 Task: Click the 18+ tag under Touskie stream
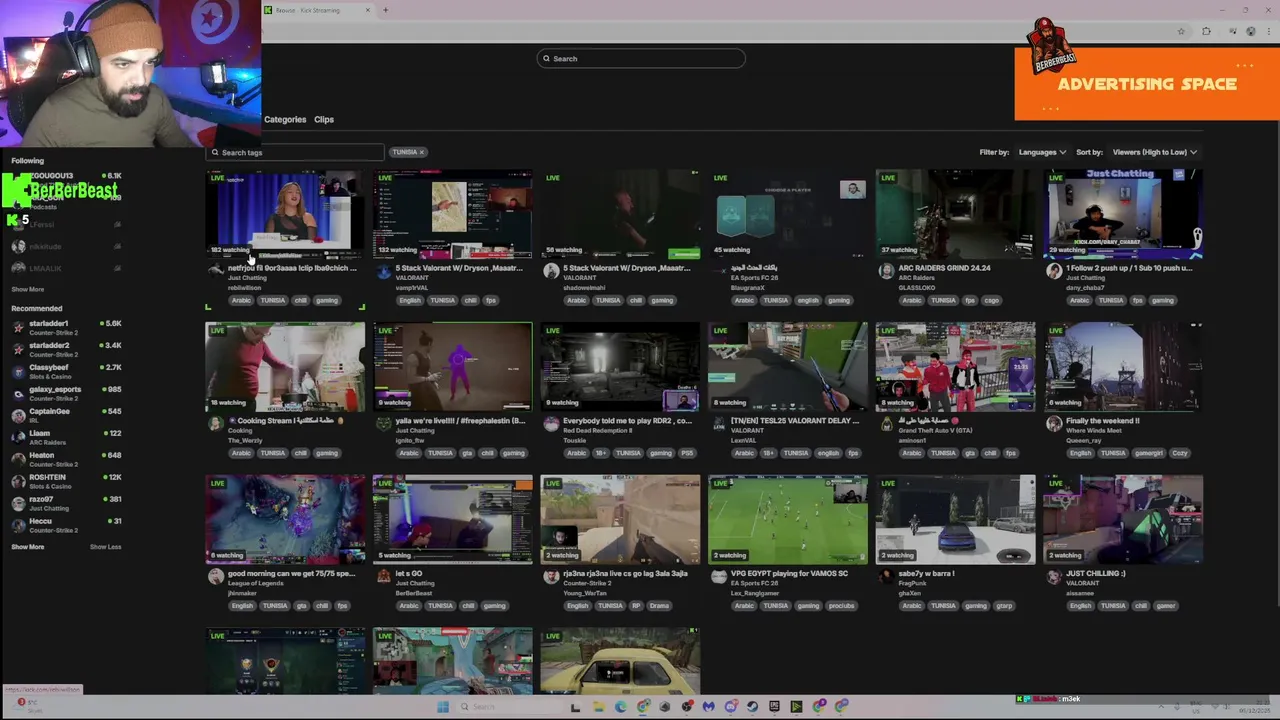(602, 454)
